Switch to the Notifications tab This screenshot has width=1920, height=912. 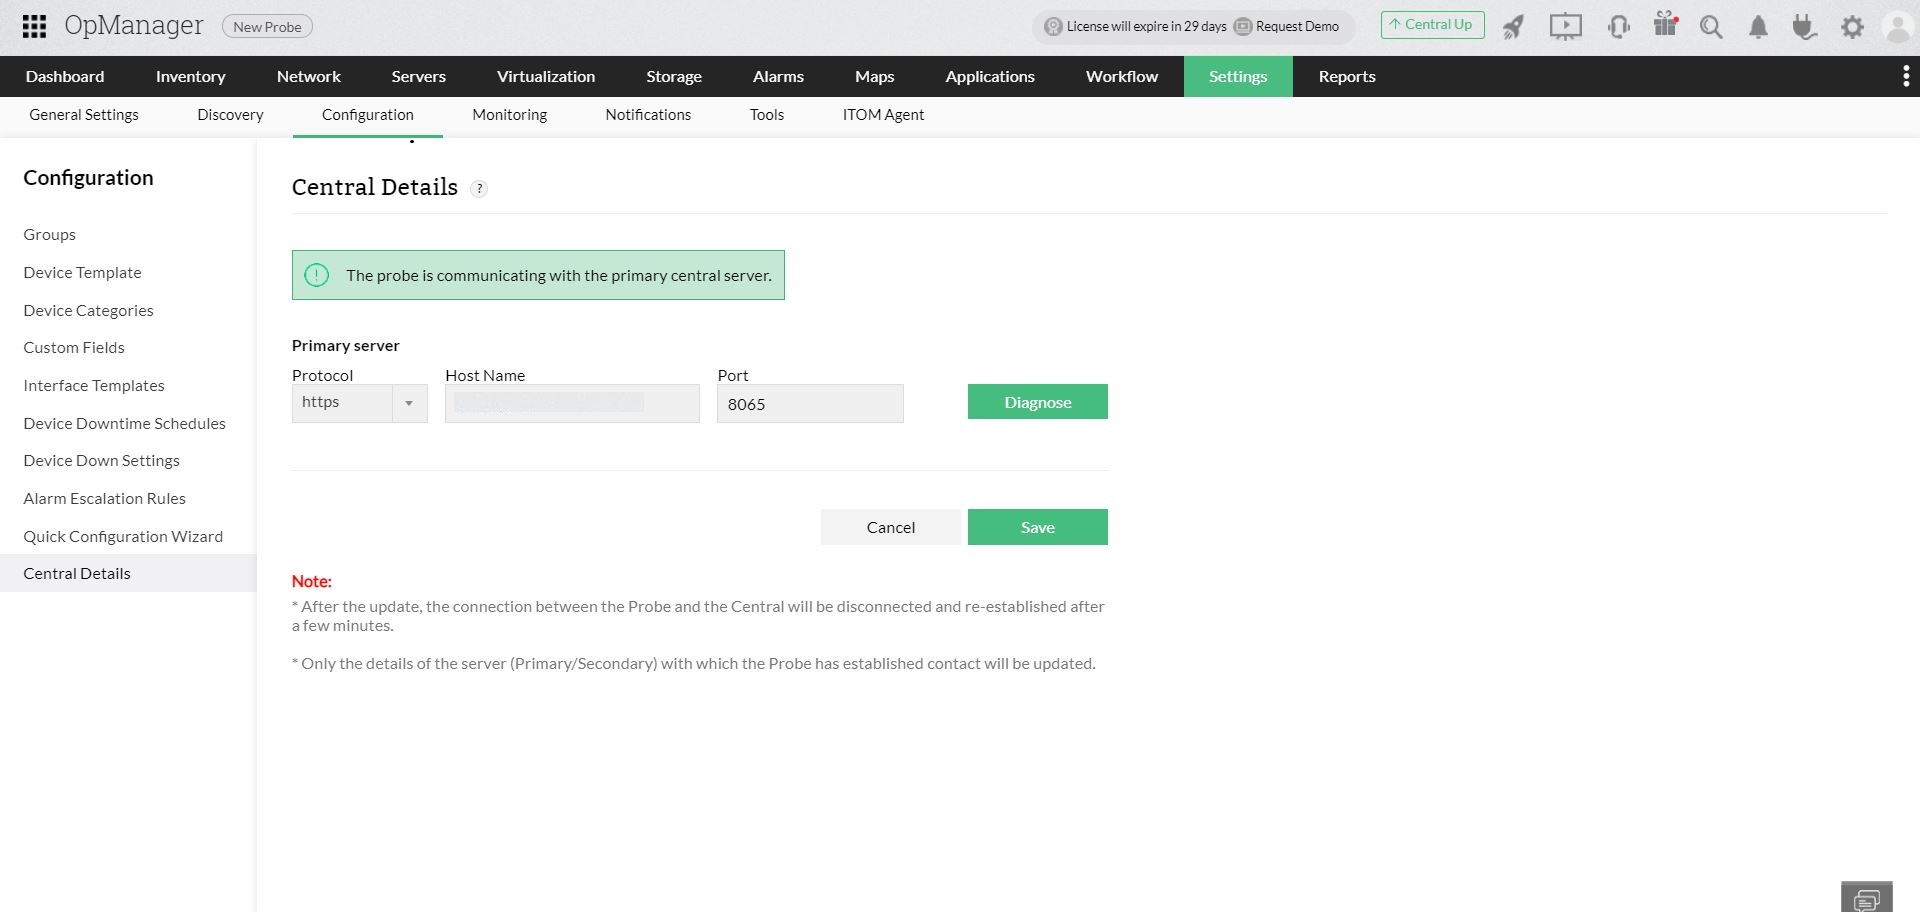[x=648, y=115]
